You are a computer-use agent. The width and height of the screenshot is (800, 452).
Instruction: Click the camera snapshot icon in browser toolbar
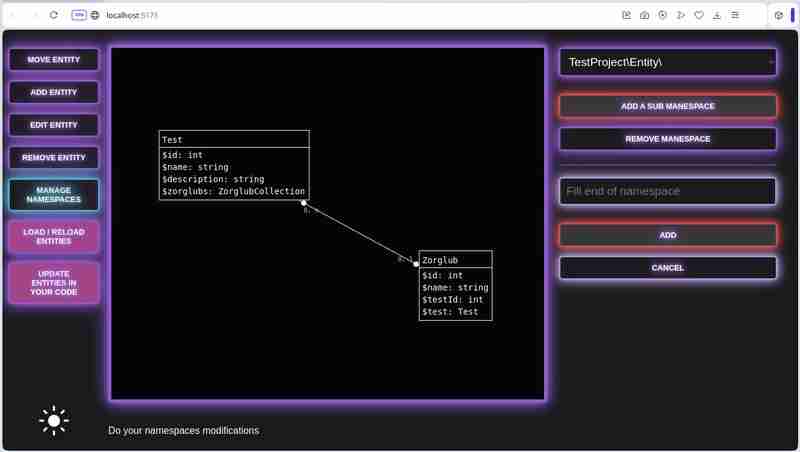644,15
